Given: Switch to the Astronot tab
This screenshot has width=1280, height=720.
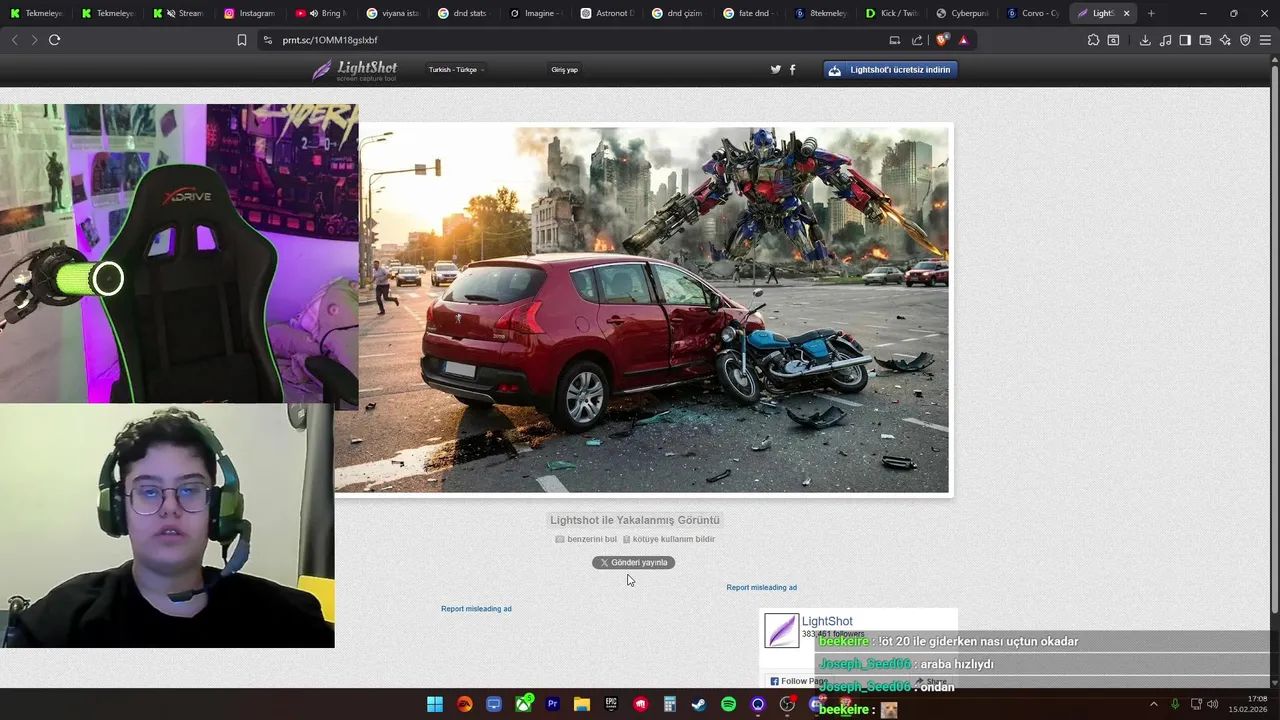Looking at the screenshot, I should coord(606,13).
